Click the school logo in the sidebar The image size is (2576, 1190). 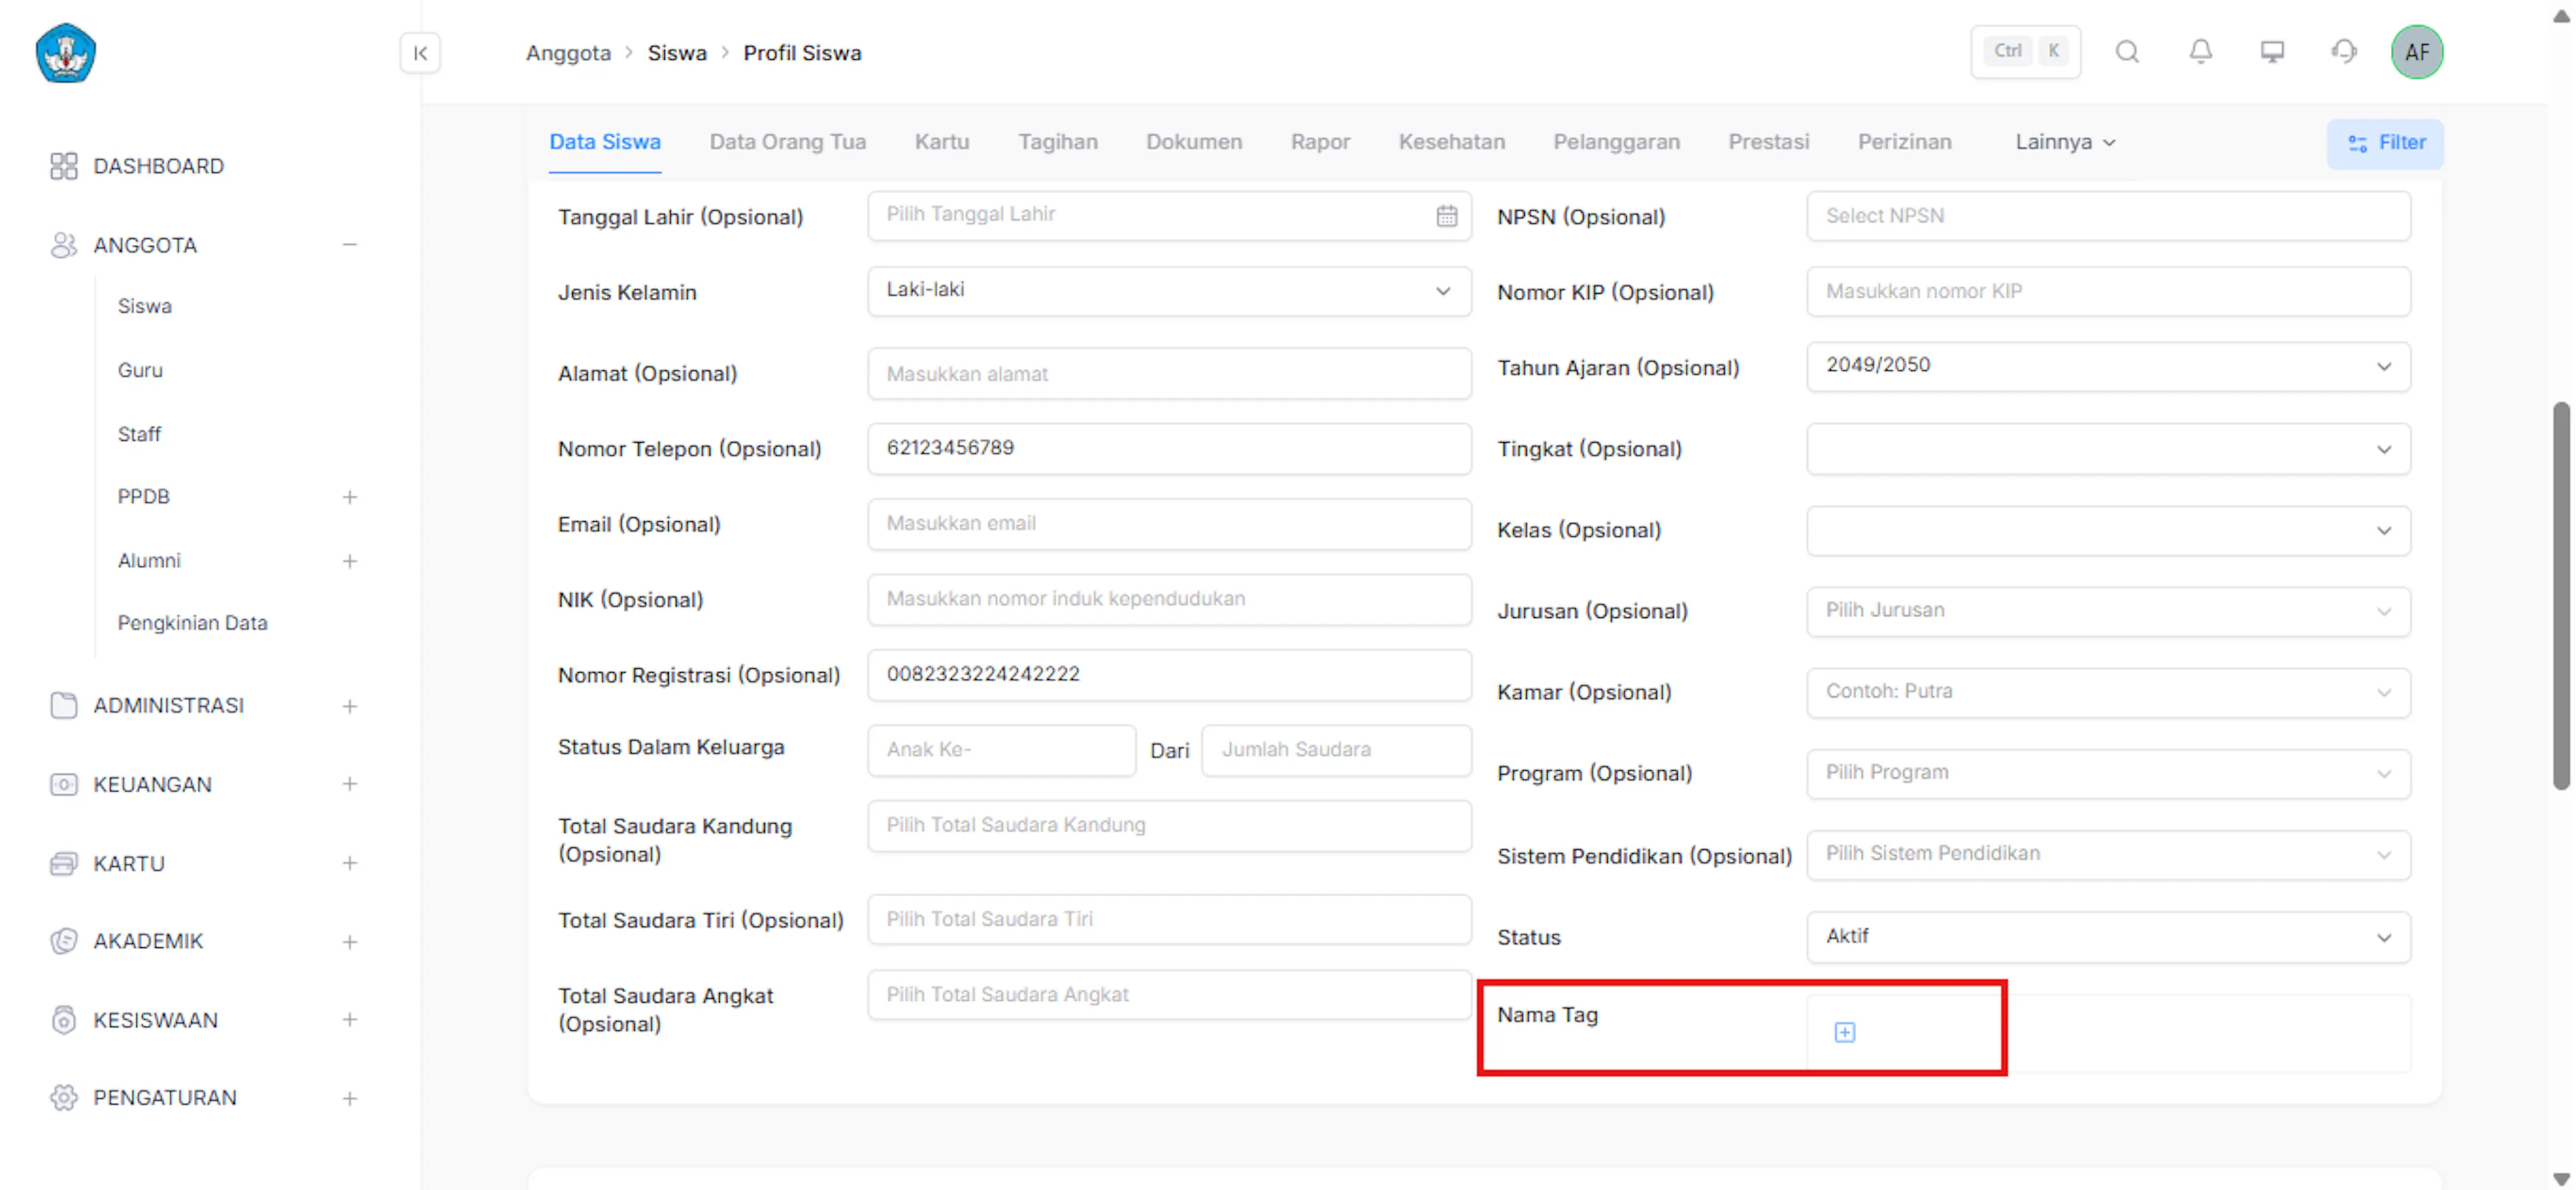click(x=66, y=53)
